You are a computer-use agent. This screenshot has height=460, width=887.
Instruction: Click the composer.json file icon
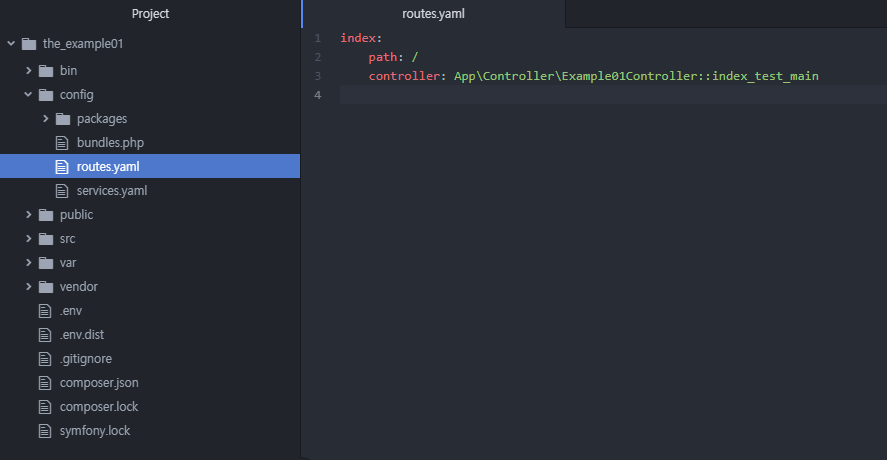click(x=45, y=383)
